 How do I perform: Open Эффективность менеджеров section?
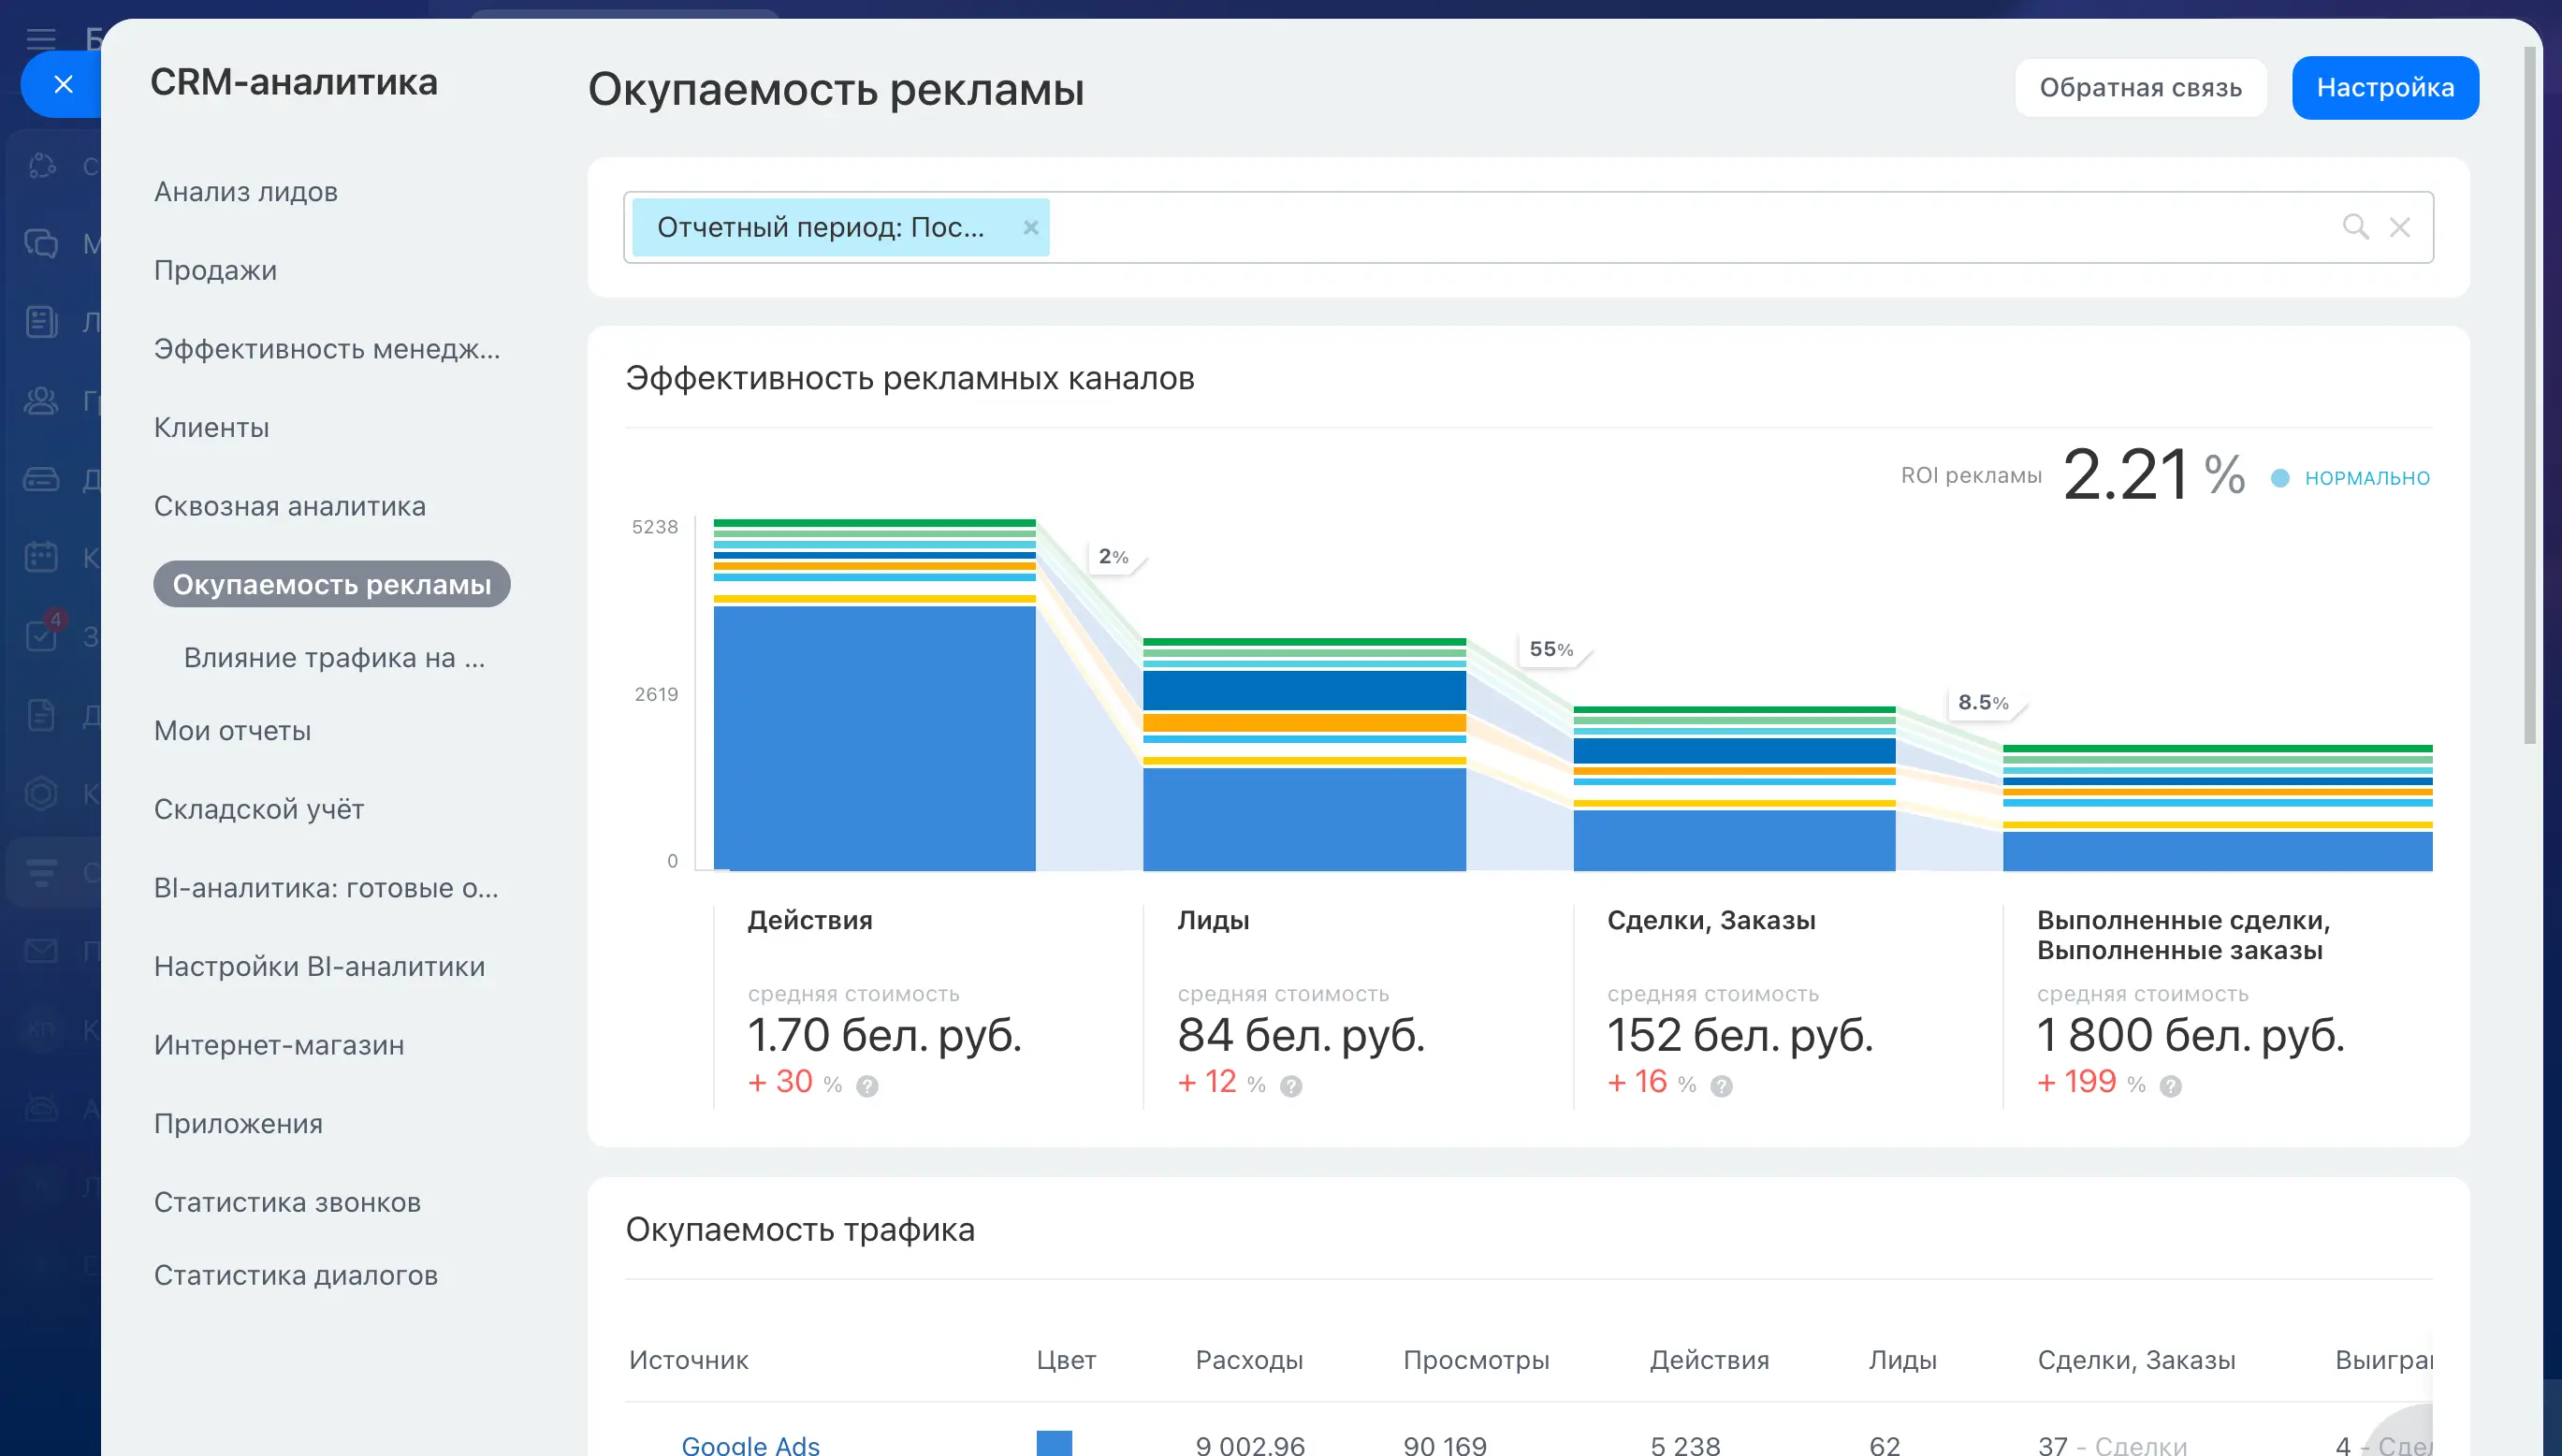326,349
